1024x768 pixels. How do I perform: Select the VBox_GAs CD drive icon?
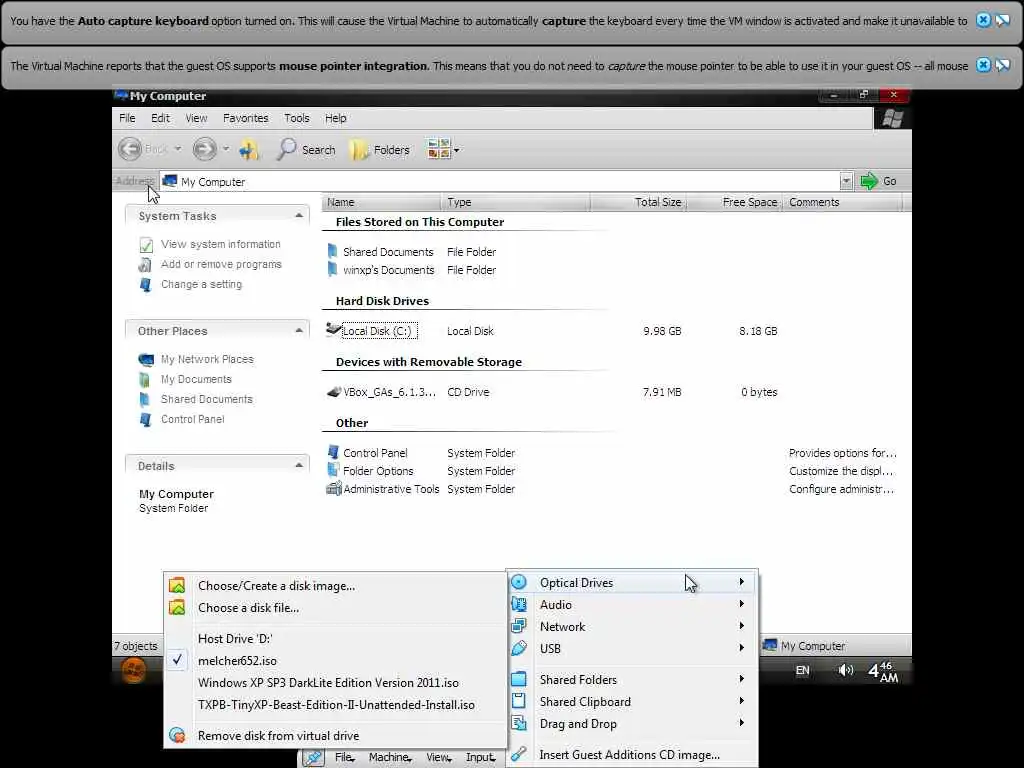click(334, 392)
